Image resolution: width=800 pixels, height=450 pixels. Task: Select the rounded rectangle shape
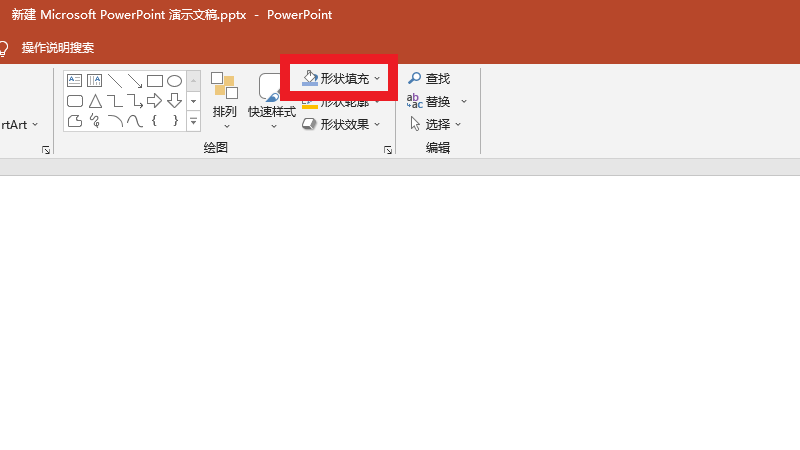coord(75,101)
